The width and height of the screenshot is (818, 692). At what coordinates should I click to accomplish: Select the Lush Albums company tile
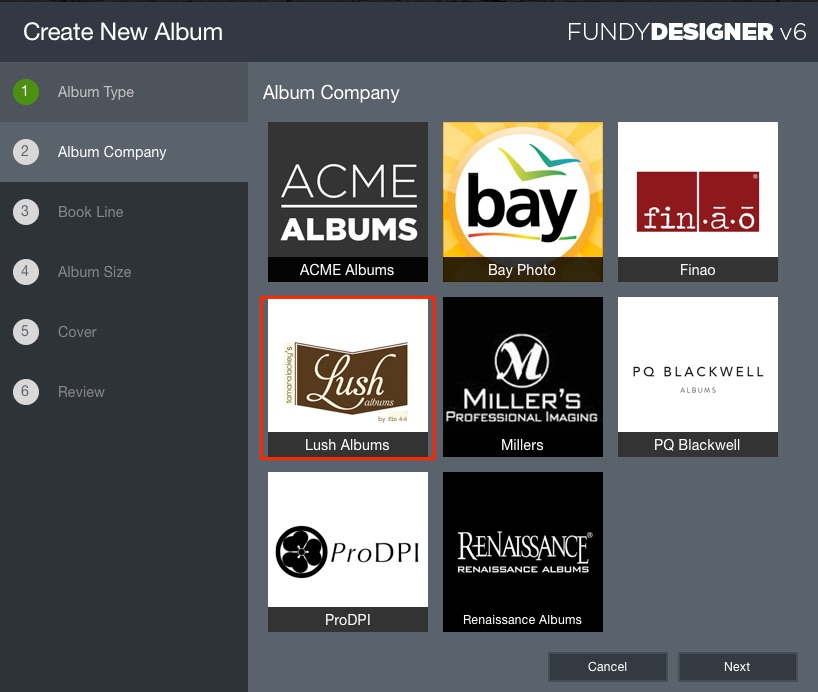click(347, 377)
